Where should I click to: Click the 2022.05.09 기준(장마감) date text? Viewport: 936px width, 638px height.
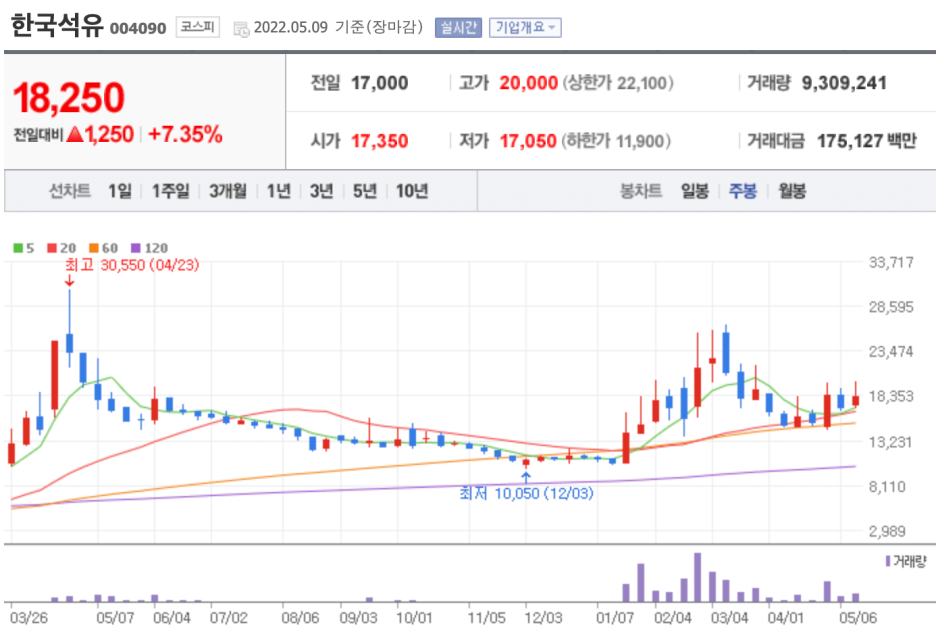tap(338, 27)
